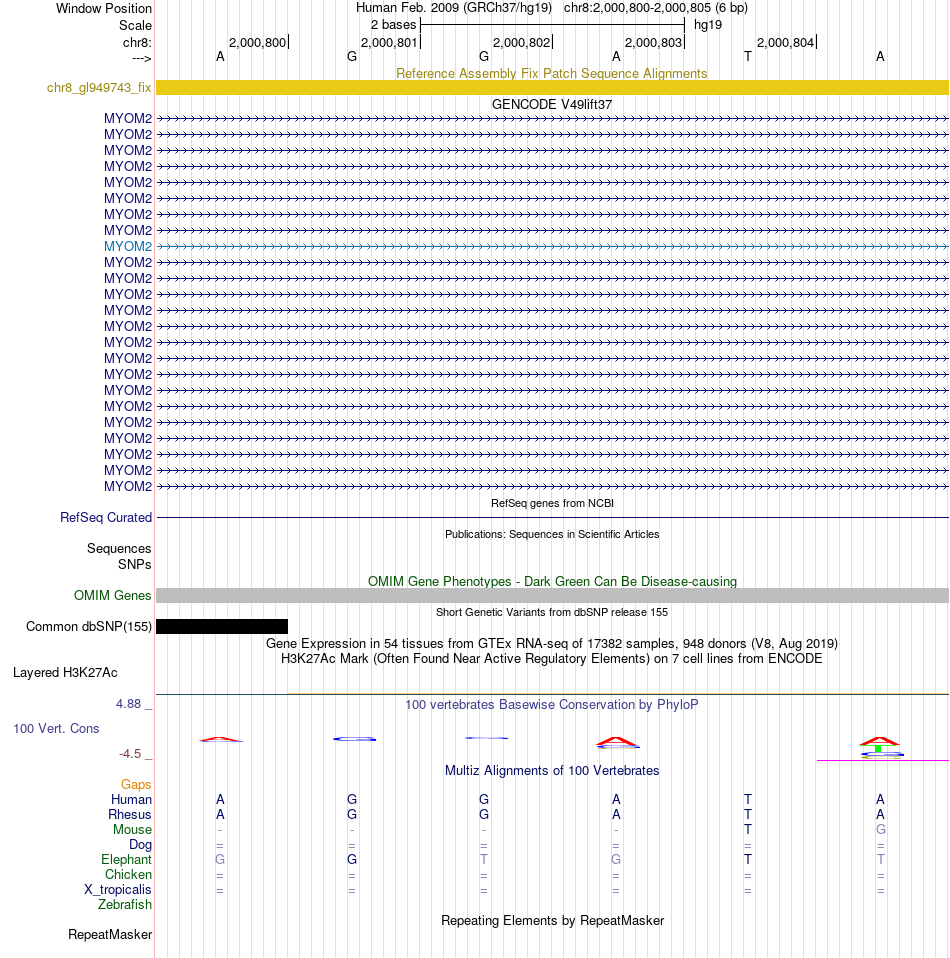Click the 'Common dbSNP(155)' track label
This screenshot has width=950, height=958.
pos(89,627)
